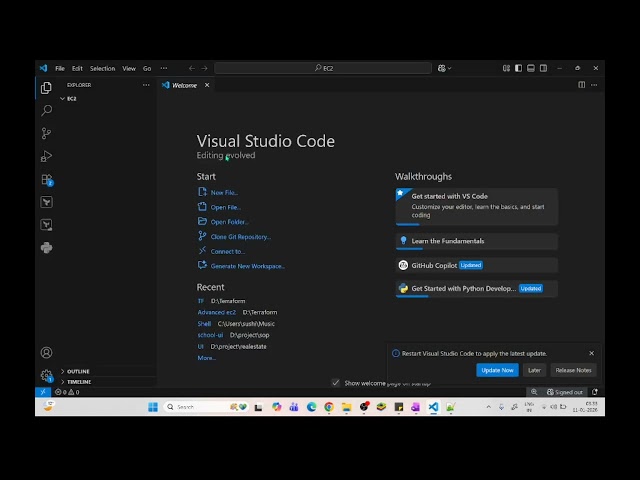Click Copilot Signed out status item
Viewport: 640px width, 480px height.
tap(565, 392)
